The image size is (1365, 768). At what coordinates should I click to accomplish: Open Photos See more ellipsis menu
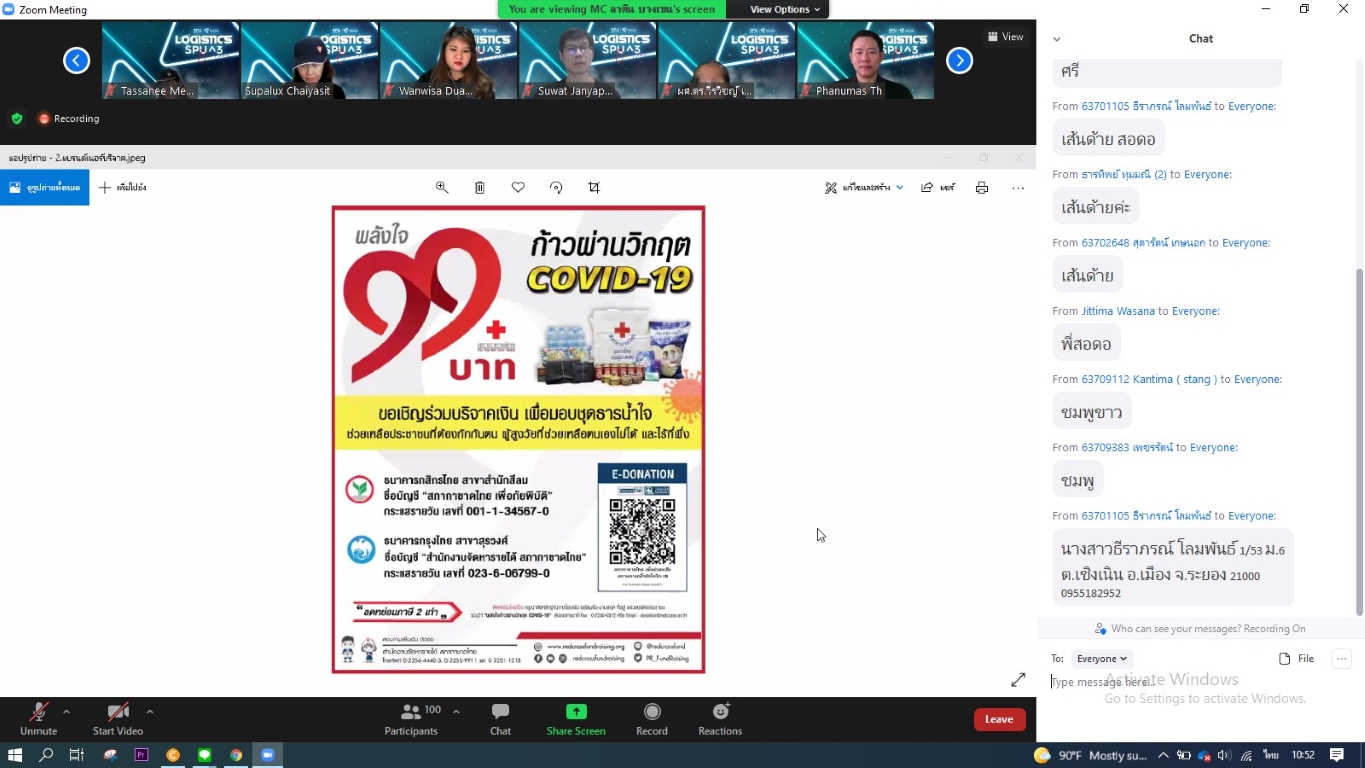(1018, 187)
